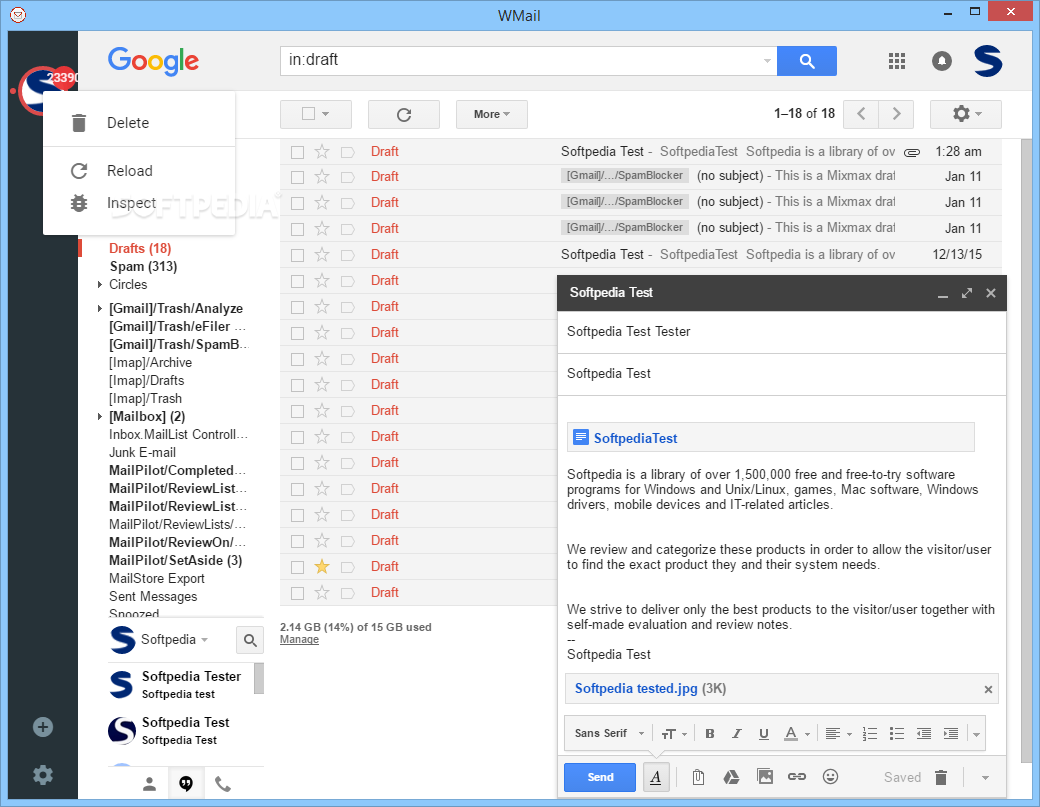Choose Reload from the context menu
The image size is (1040, 807).
139,171
